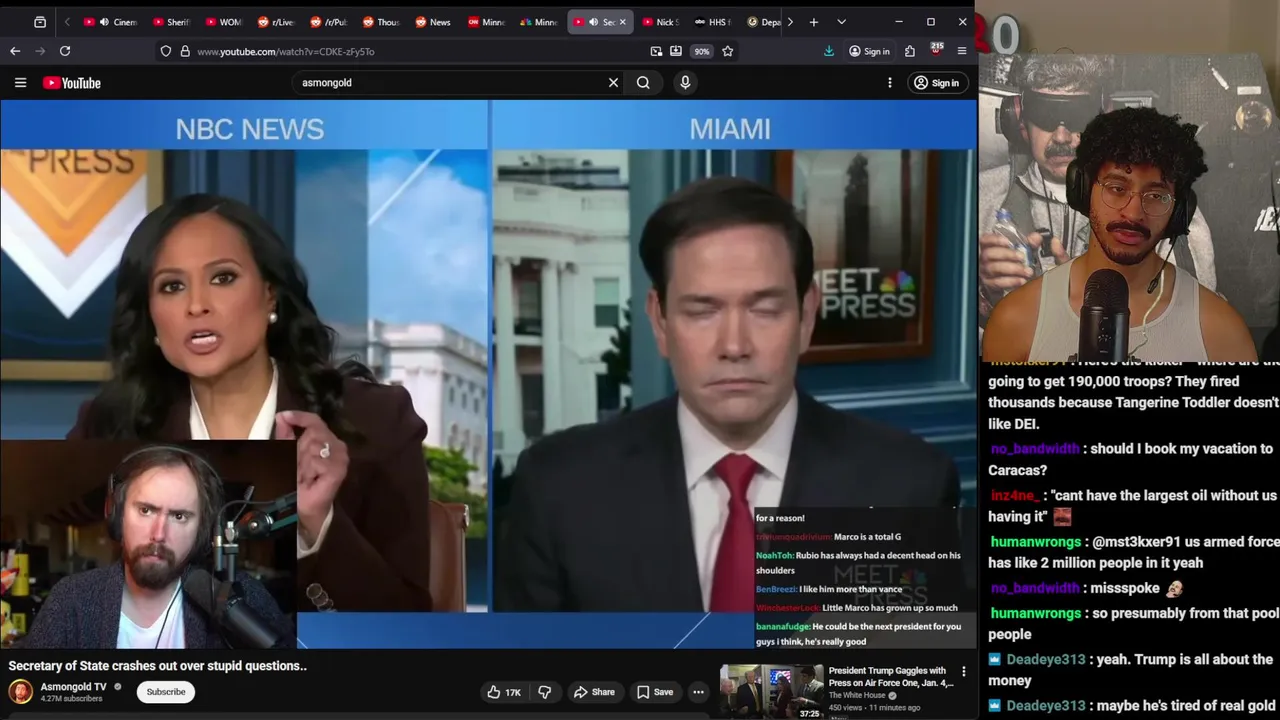This screenshot has width=1280, height=720.
Task: Mute audio on the Cinem tab
Action: [104, 22]
